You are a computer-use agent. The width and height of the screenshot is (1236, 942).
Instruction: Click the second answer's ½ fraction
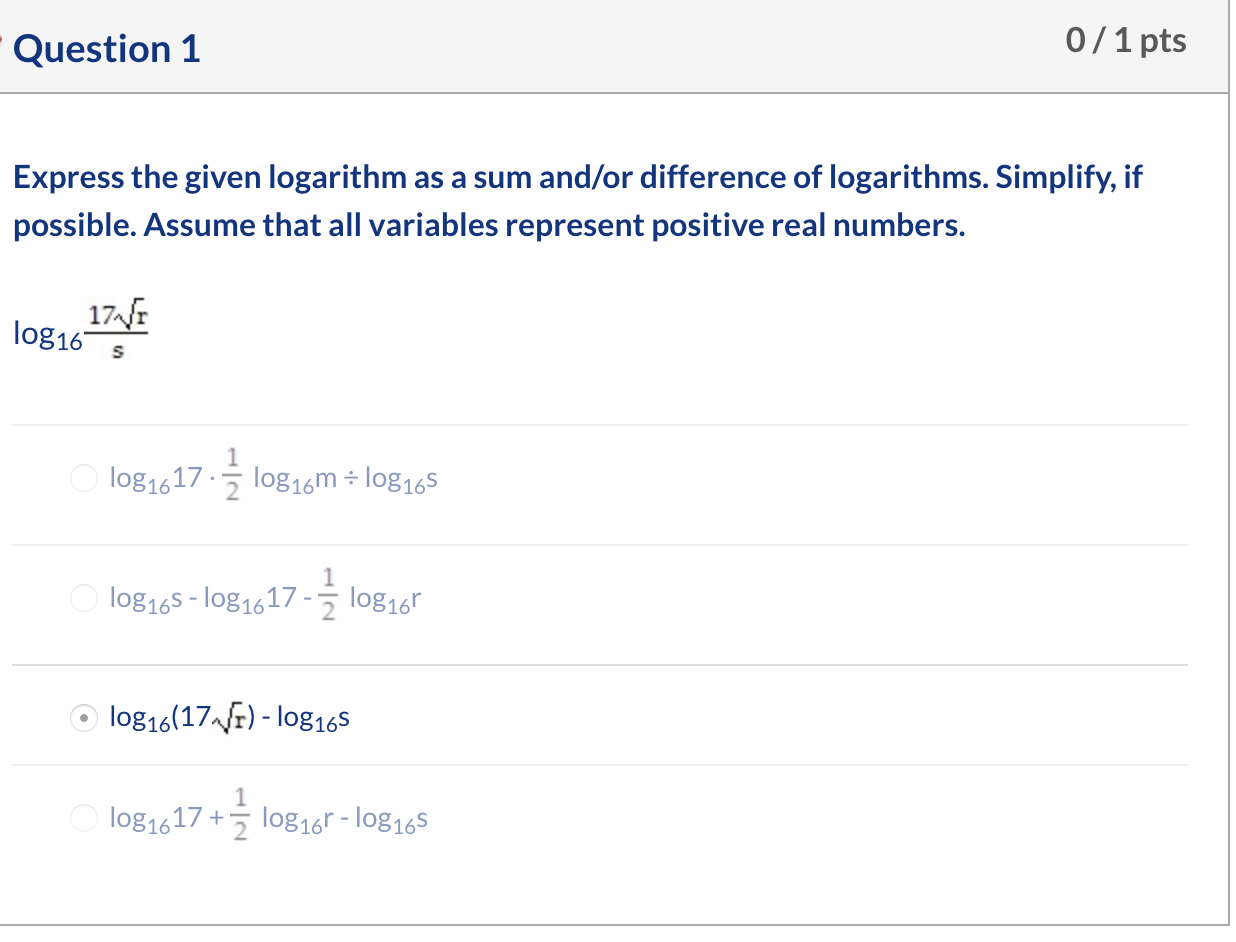click(328, 596)
